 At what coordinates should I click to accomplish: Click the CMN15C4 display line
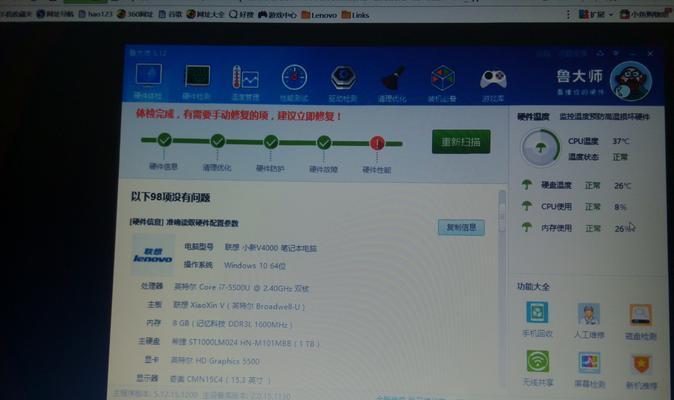[x=220, y=380]
